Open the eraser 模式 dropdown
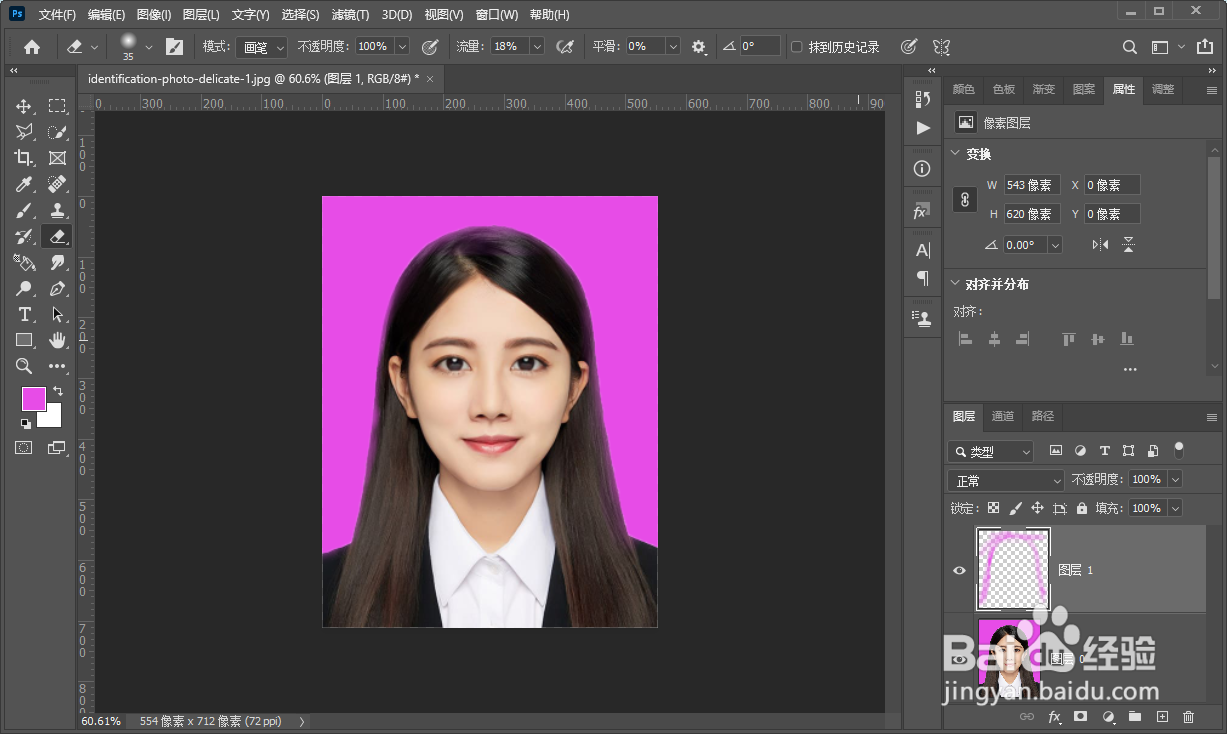The width and height of the screenshot is (1227, 734). [262, 47]
